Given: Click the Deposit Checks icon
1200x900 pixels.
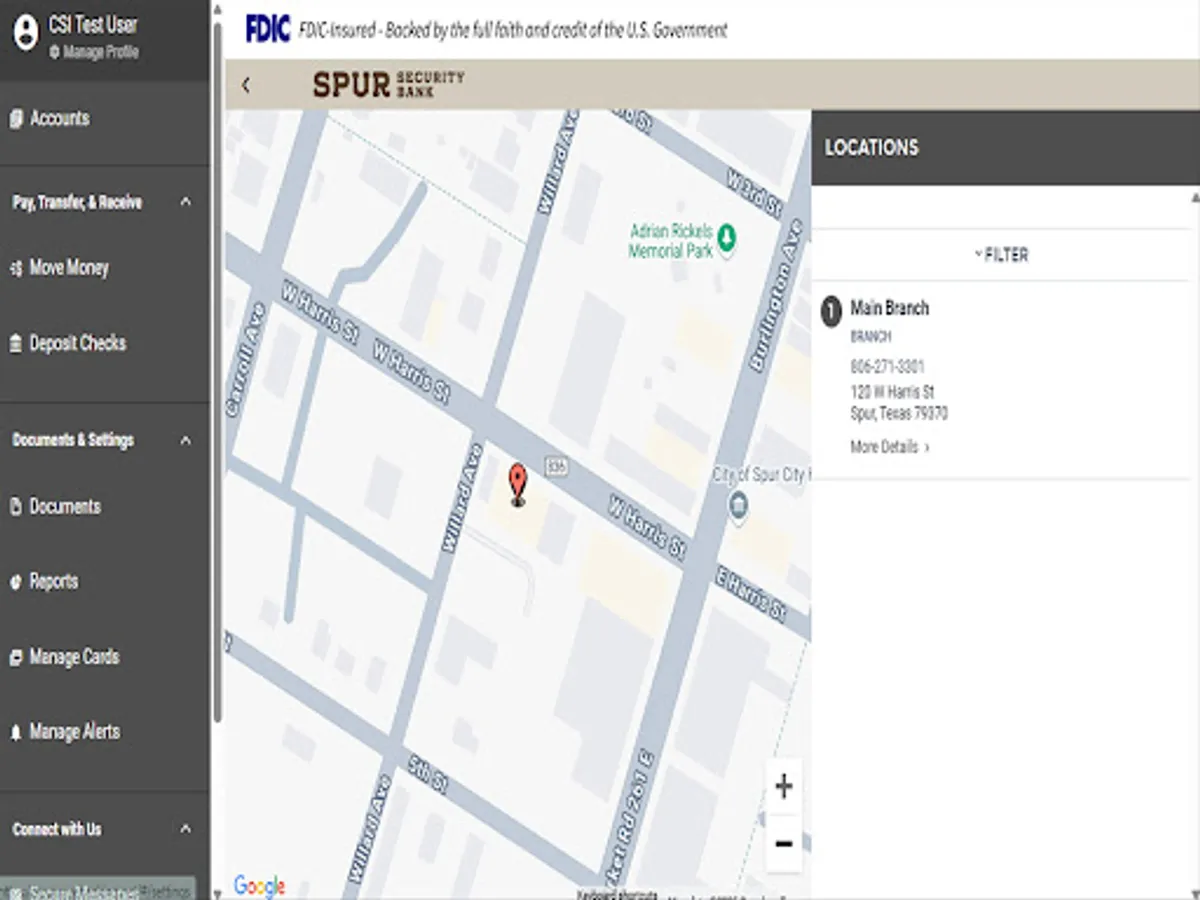Looking at the screenshot, I should [x=14, y=343].
